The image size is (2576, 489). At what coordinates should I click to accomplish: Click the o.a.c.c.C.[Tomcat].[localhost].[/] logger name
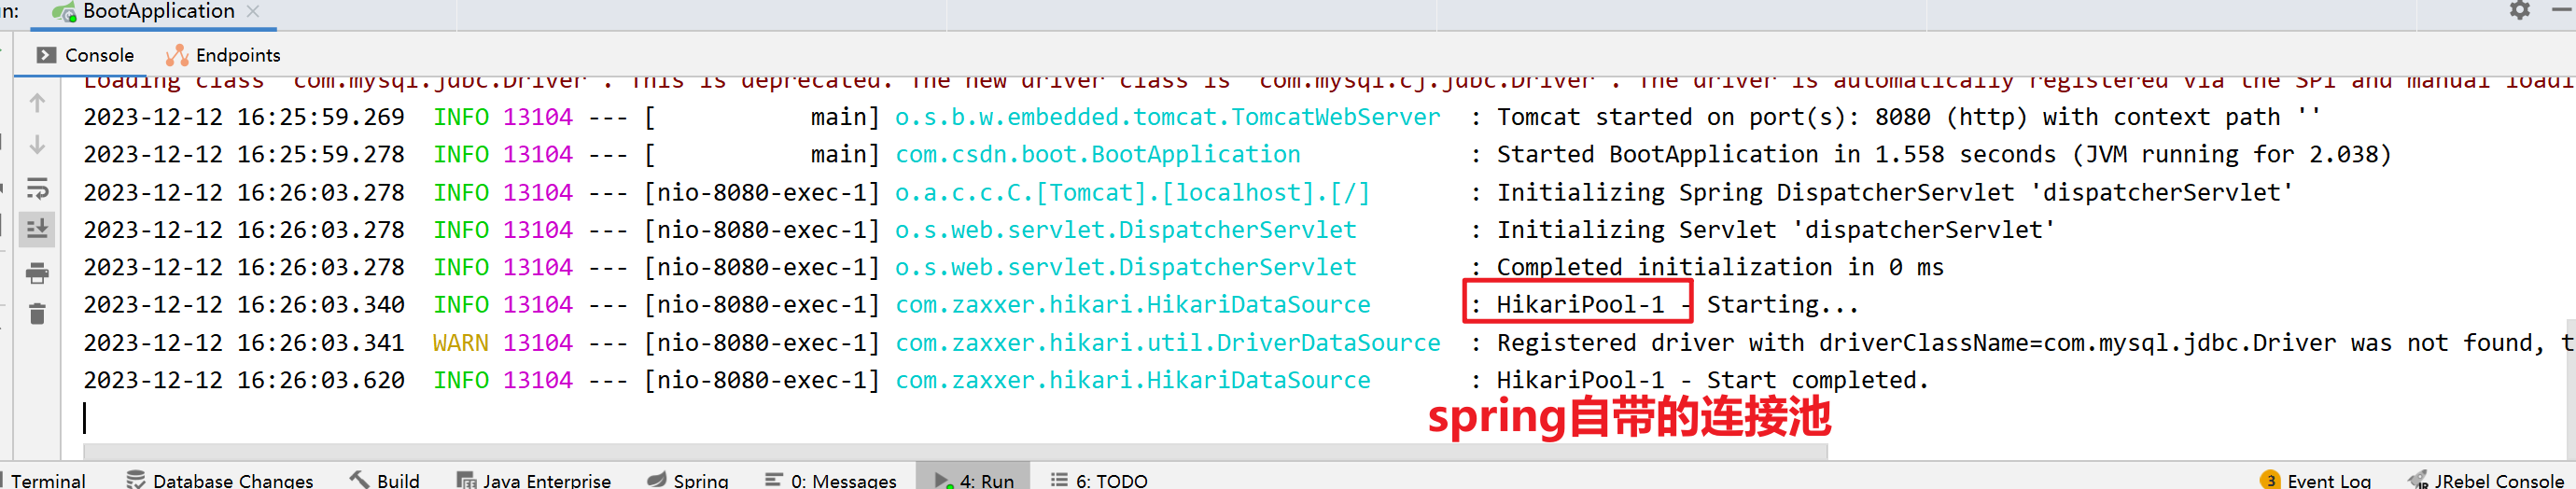[1132, 192]
